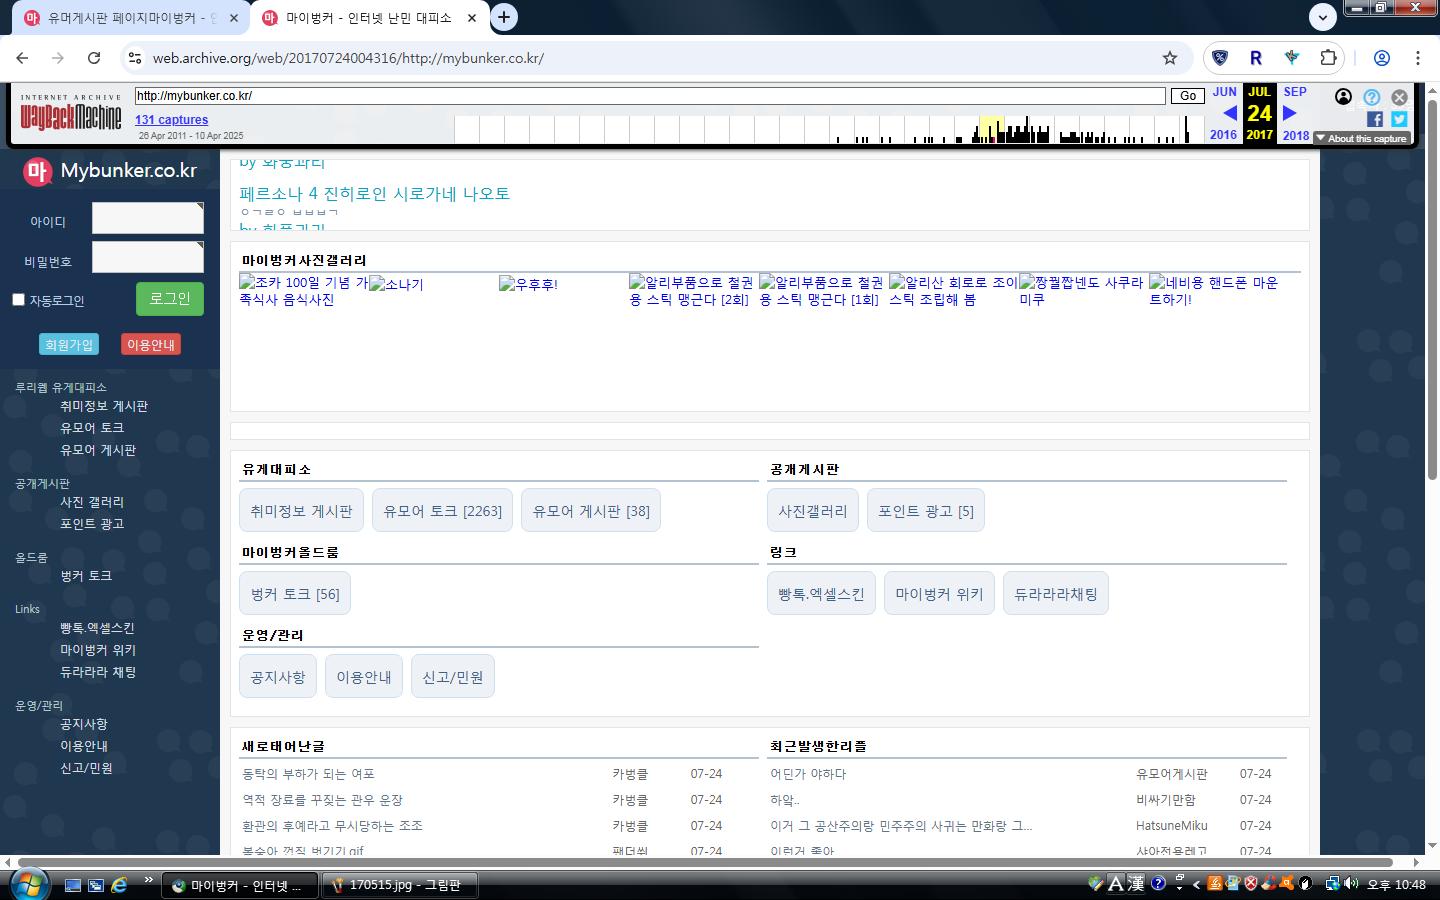The image size is (1440, 900).
Task: Go to the previous capture, June 2016
Action: 1229,113
